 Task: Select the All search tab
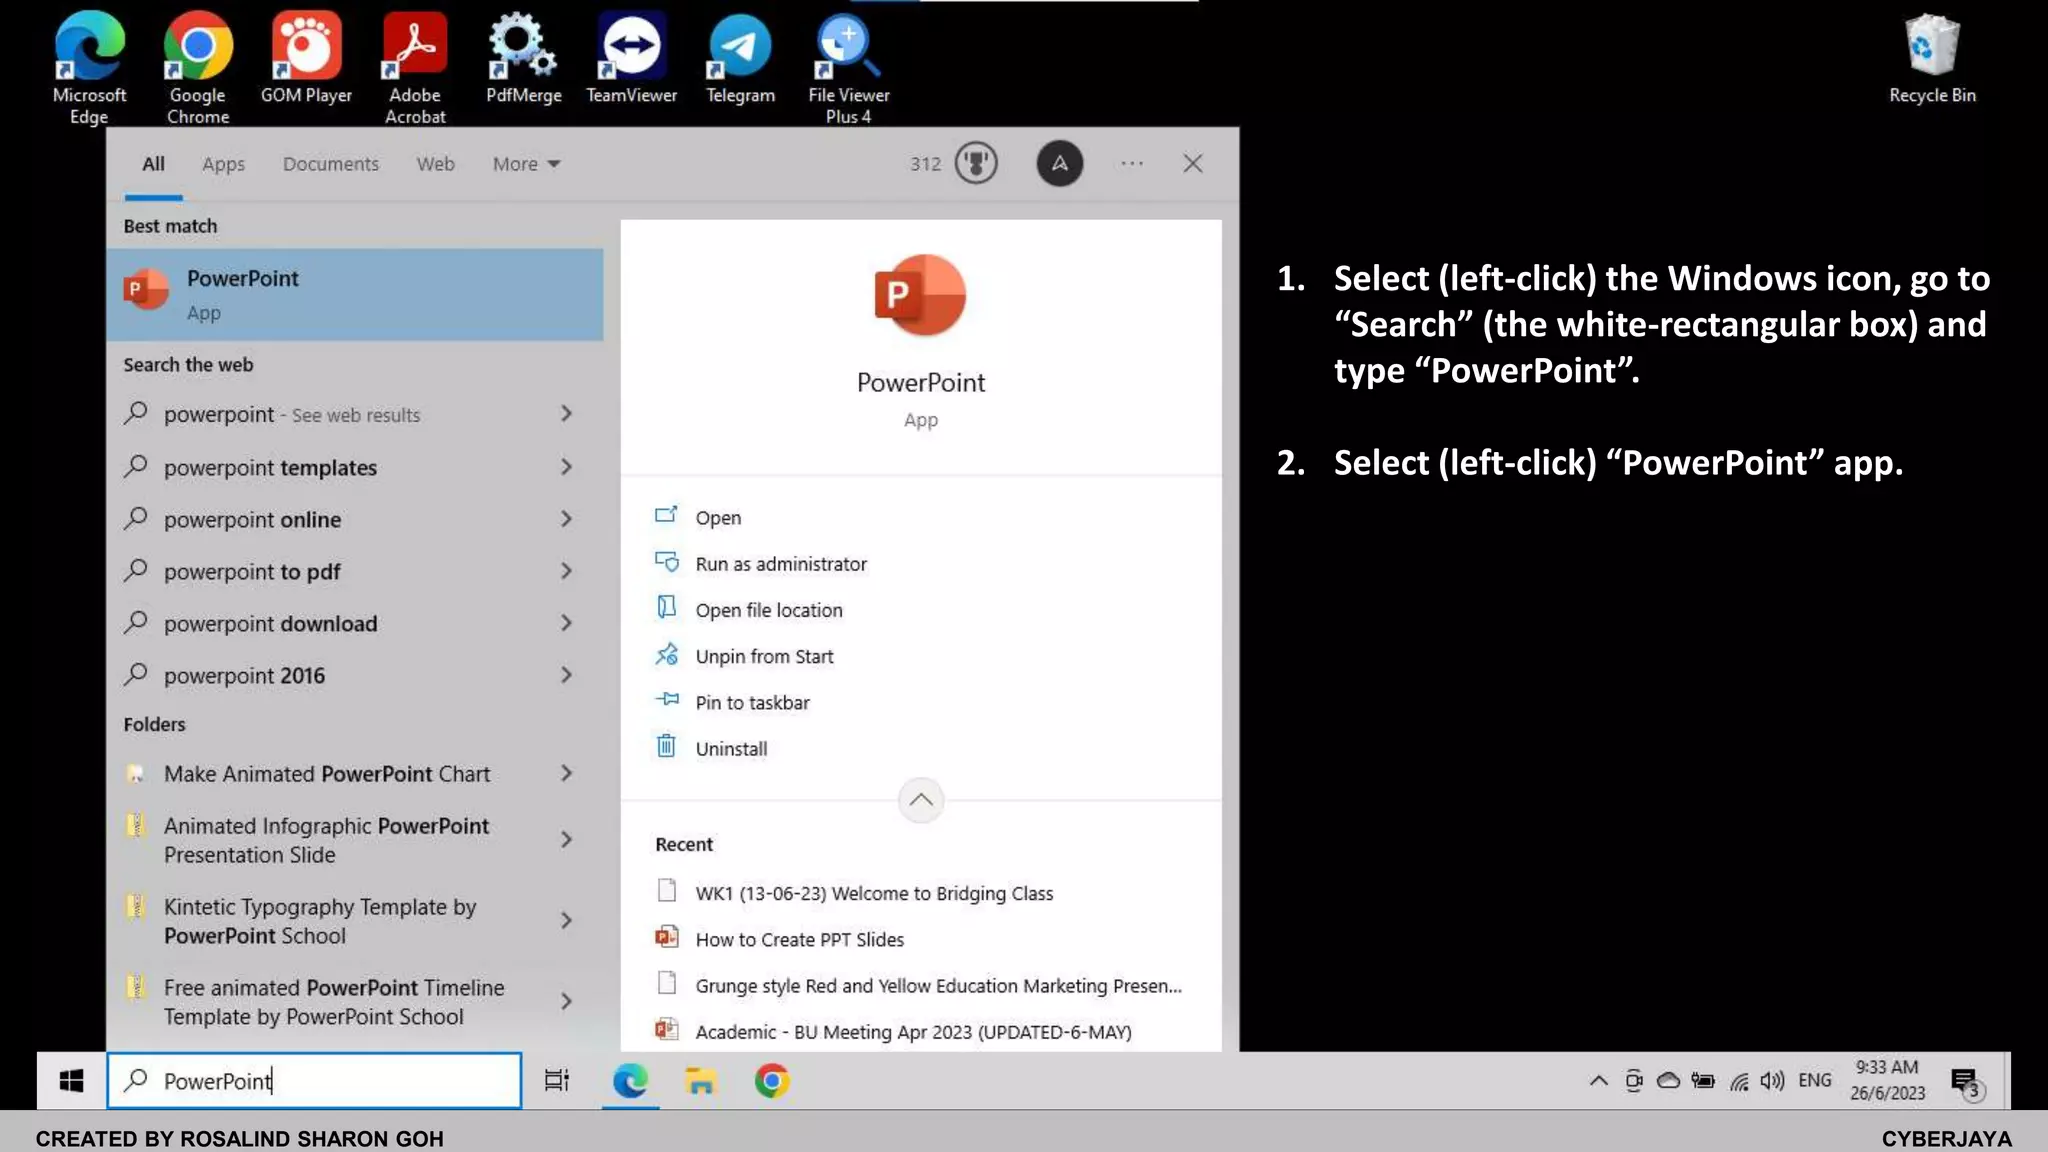[153, 164]
